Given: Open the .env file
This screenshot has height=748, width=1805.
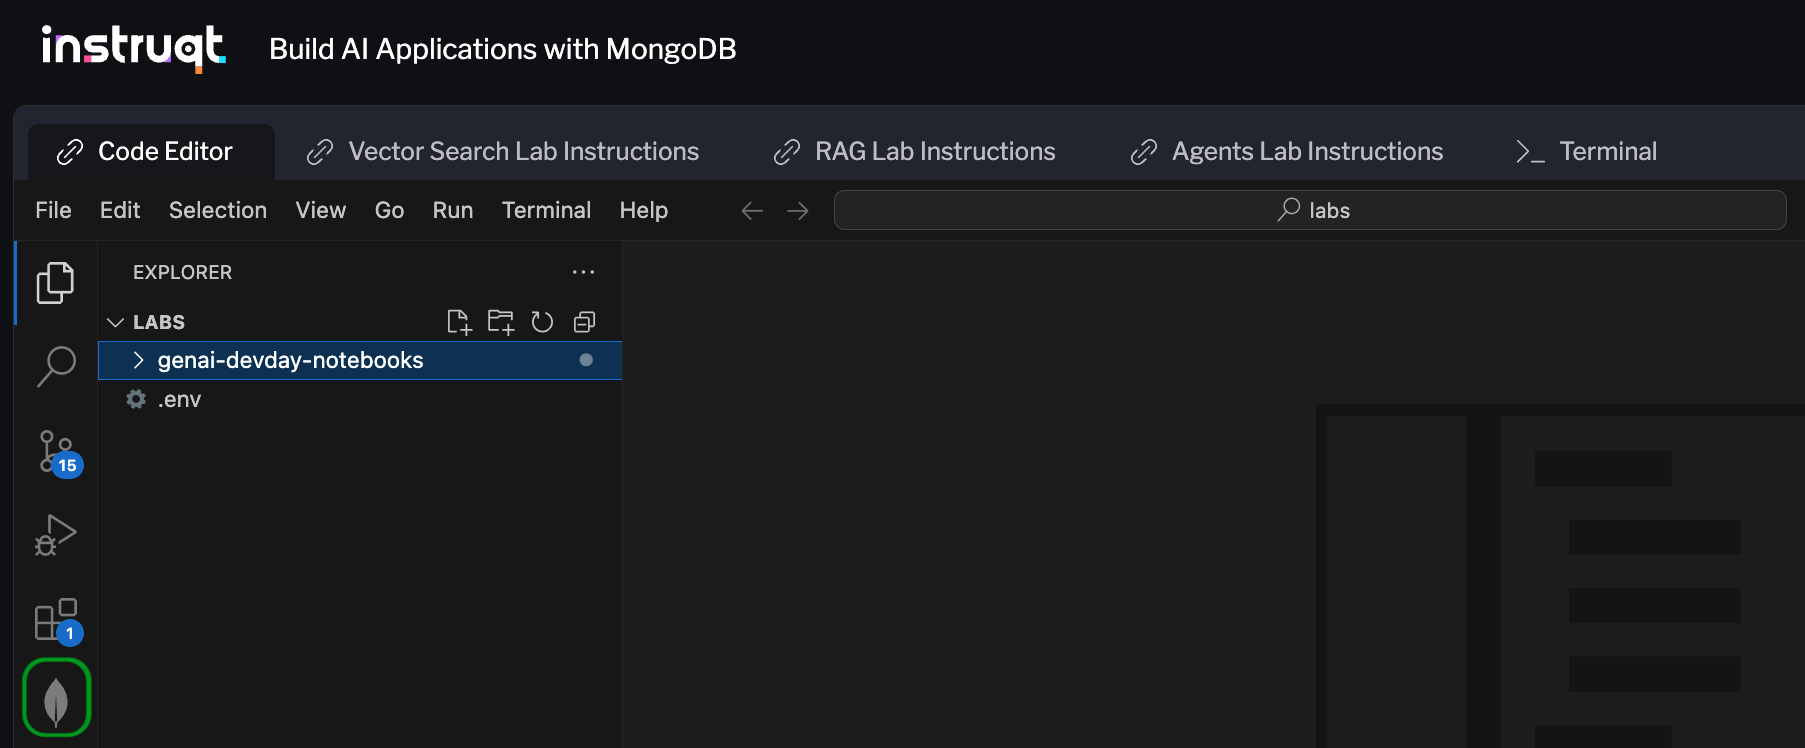Looking at the screenshot, I should [x=360, y=399].
